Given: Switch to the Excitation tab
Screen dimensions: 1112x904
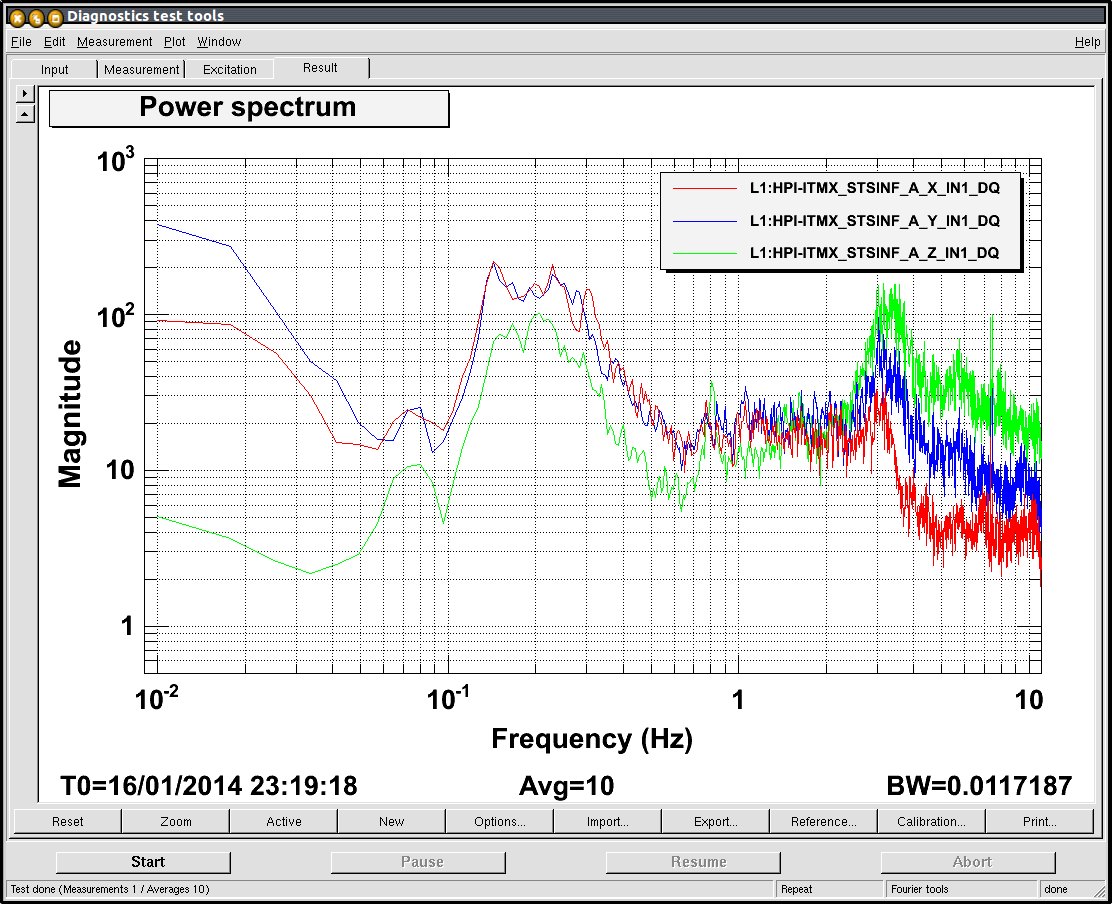Looking at the screenshot, I should 230,69.
